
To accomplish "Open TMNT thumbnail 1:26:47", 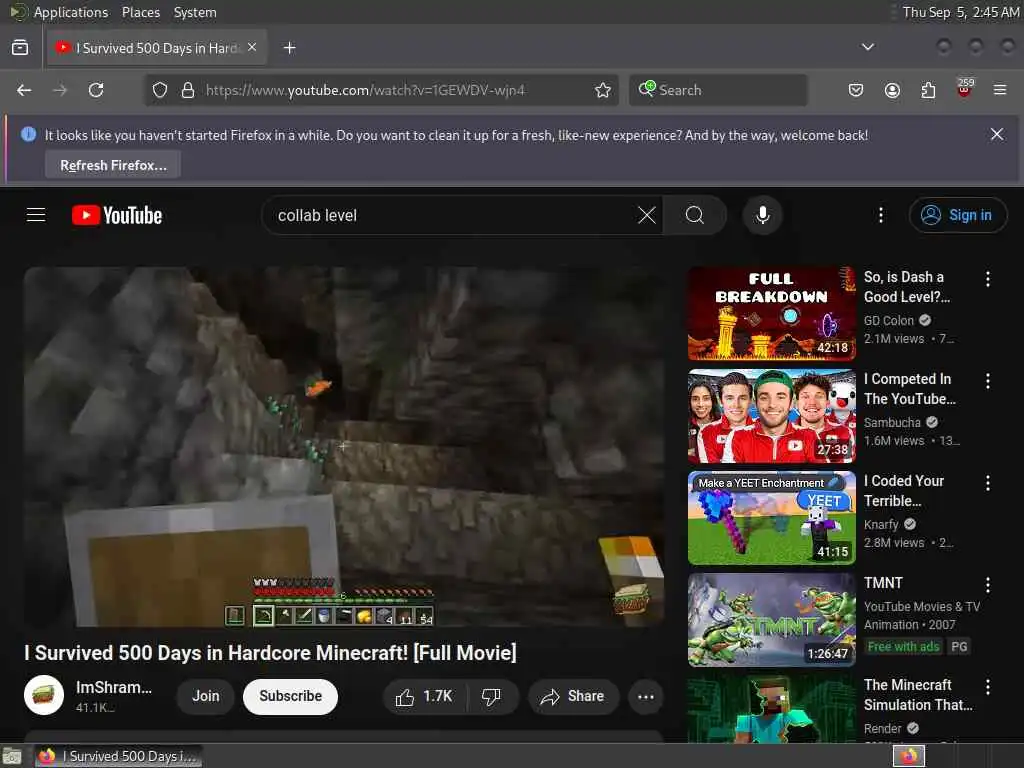I will (x=771, y=619).
